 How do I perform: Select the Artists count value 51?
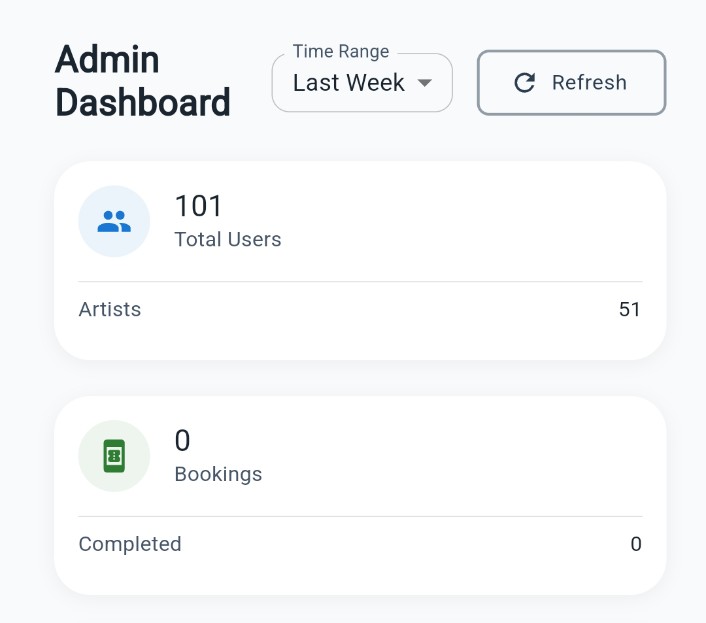click(629, 310)
